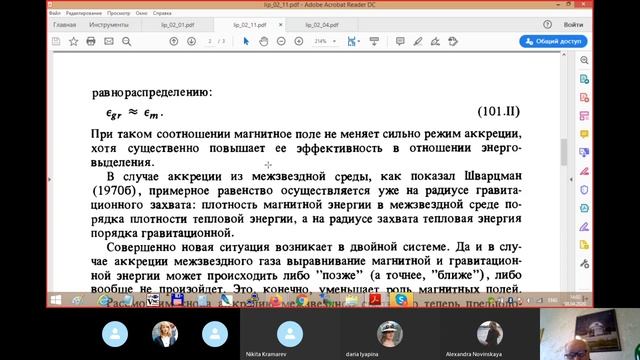The width and height of the screenshot is (640, 360).
Task: Open the More Tools wrench icon
Action: [584, 264]
